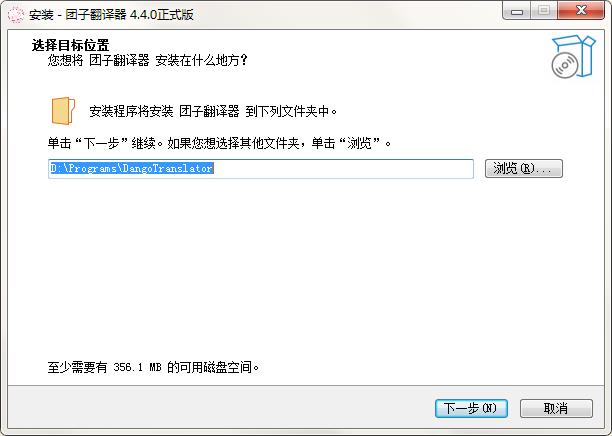Click the word “浏览” in the instruction sentence
This screenshot has height=436, width=612.
[359, 143]
